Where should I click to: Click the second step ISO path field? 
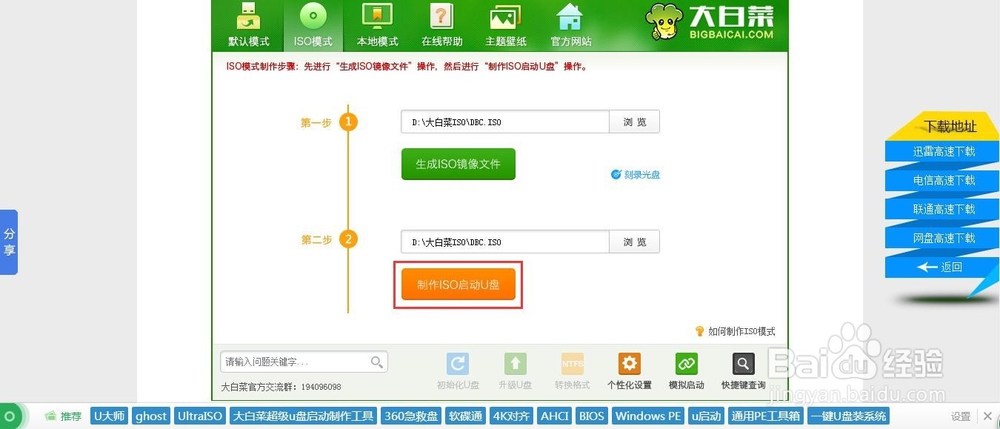(x=504, y=242)
